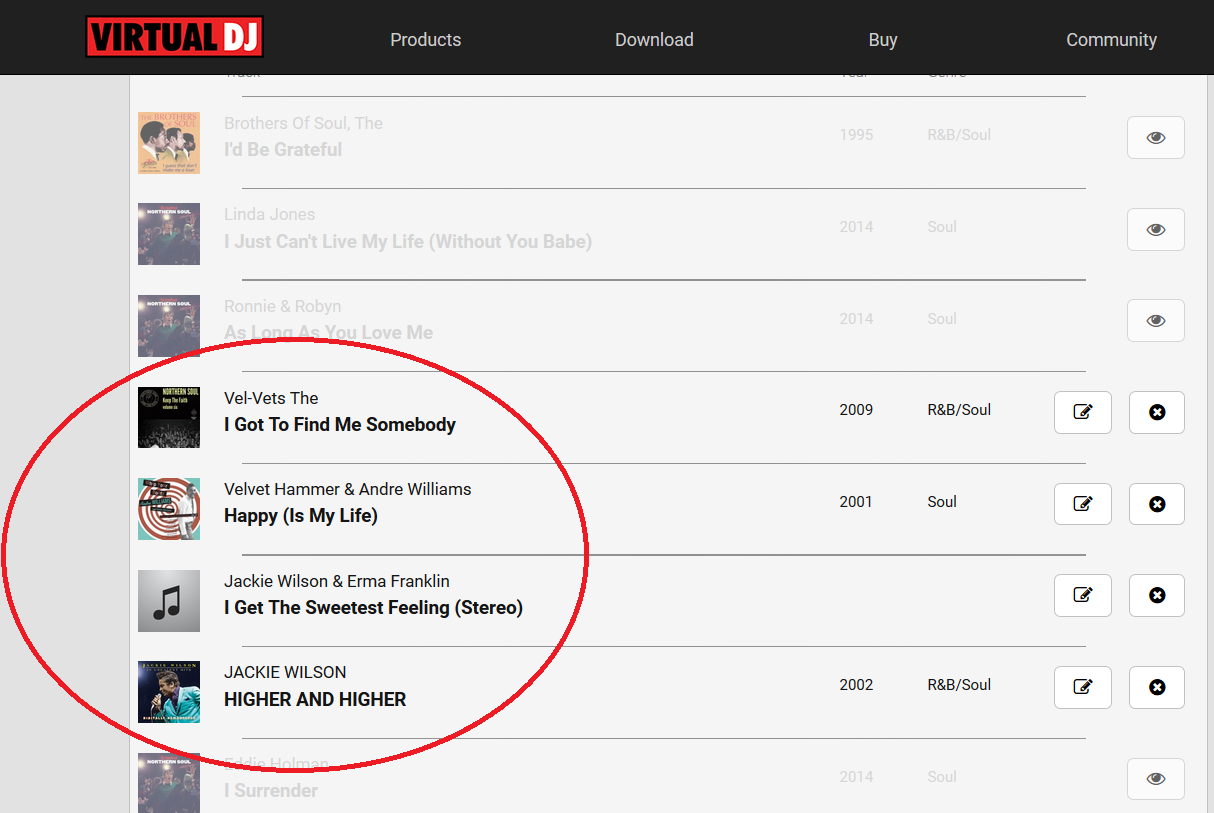Screen dimensions: 1214x813
Task: Click I Surrender album cover thumbnail
Action: [x=169, y=783]
